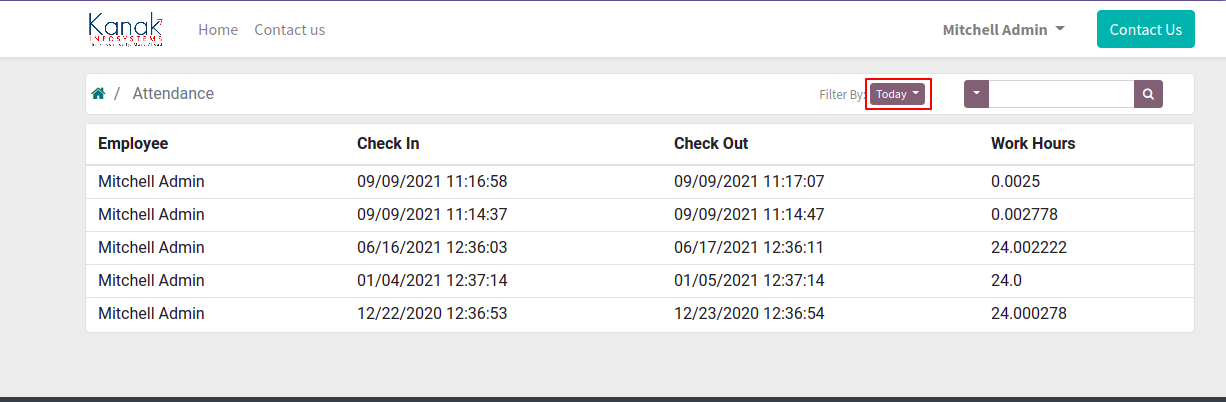The width and height of the screenshot is (1226, 402).
Task: Click the magnifier search button
Action: pos(1148,94)
